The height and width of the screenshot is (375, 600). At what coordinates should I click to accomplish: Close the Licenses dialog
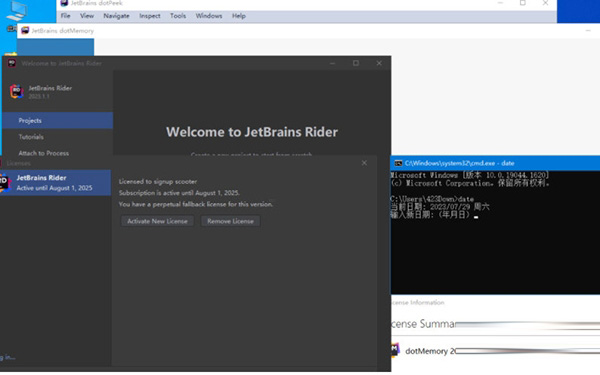pyautogui.click(x=364, y=163)
